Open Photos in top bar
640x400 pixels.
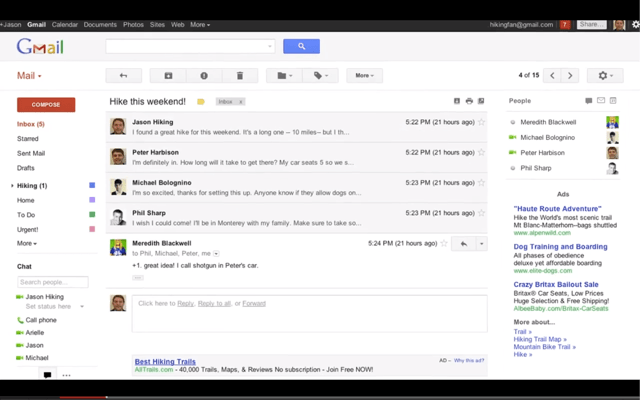(x=133, y=24)
